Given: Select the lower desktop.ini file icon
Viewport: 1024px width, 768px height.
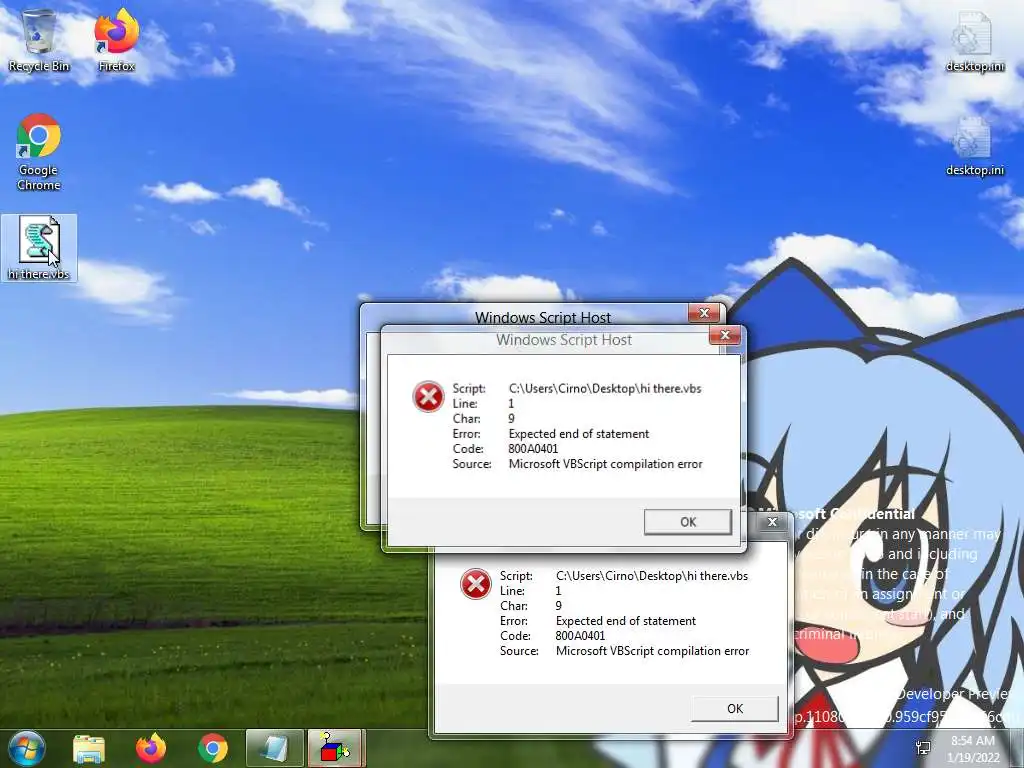Looking at the screenshot, I should pyautogui.click(x=974, y=146).
